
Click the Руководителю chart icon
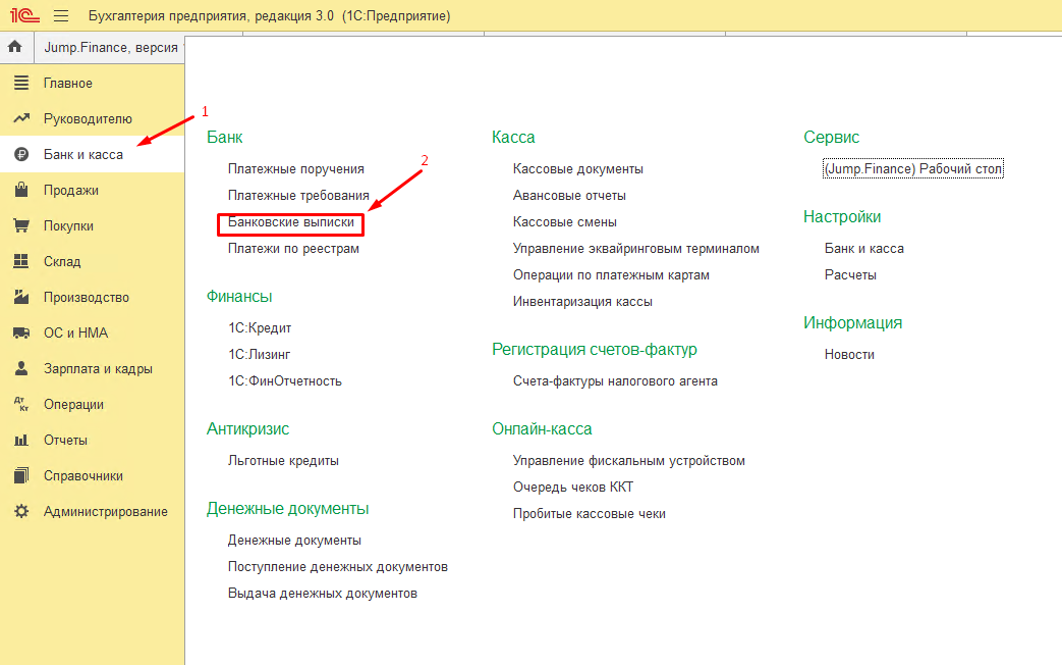coord(21,119)
